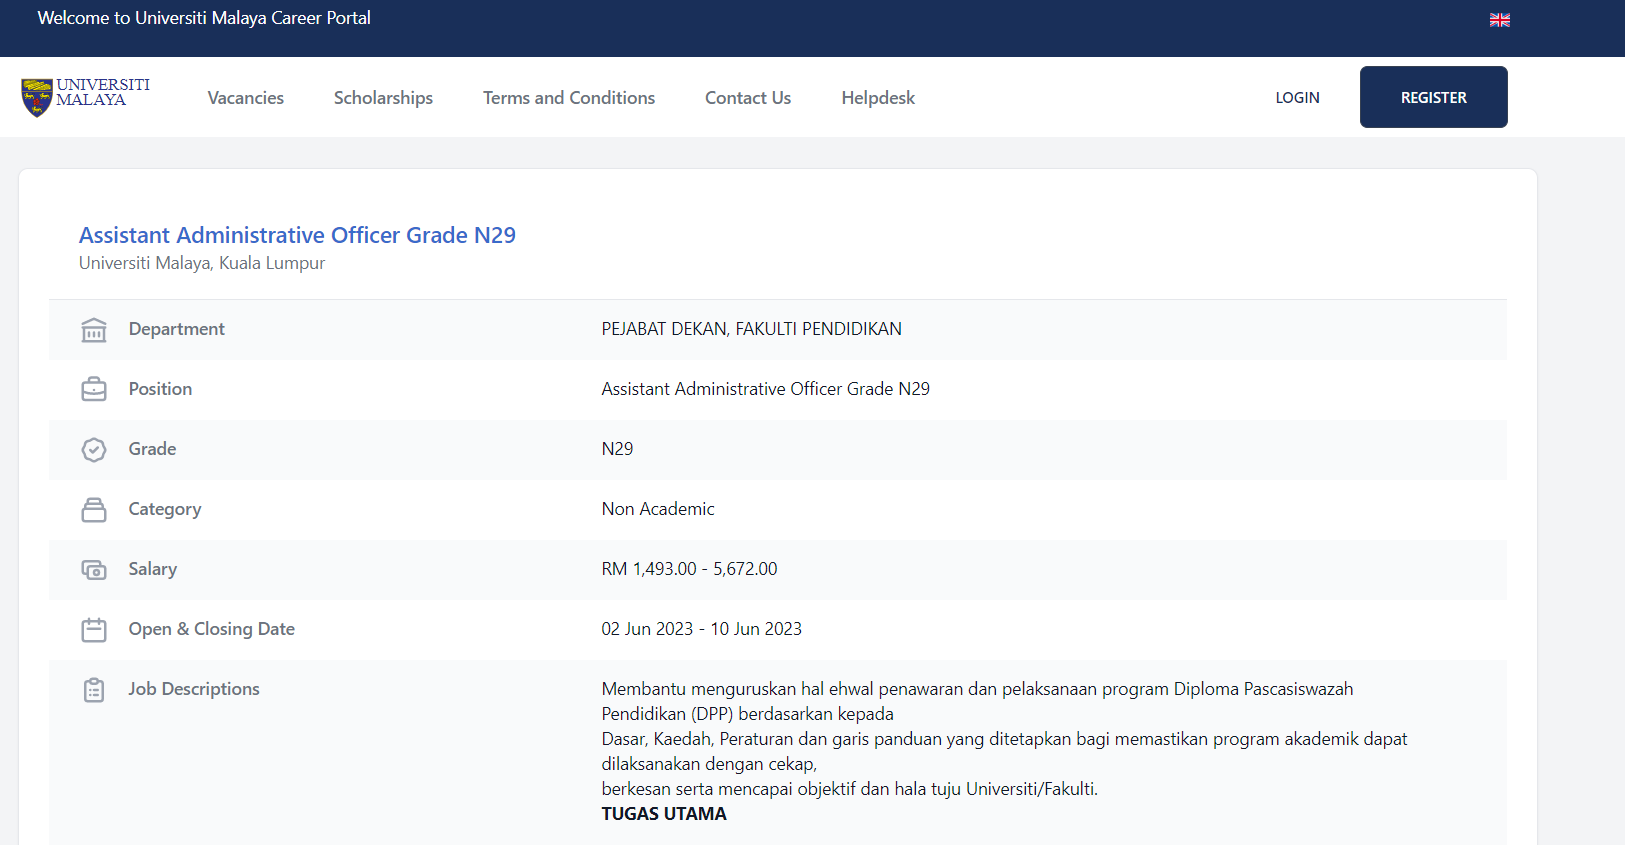Click the Universiti Malaya logo

click(x=86, y=97)
